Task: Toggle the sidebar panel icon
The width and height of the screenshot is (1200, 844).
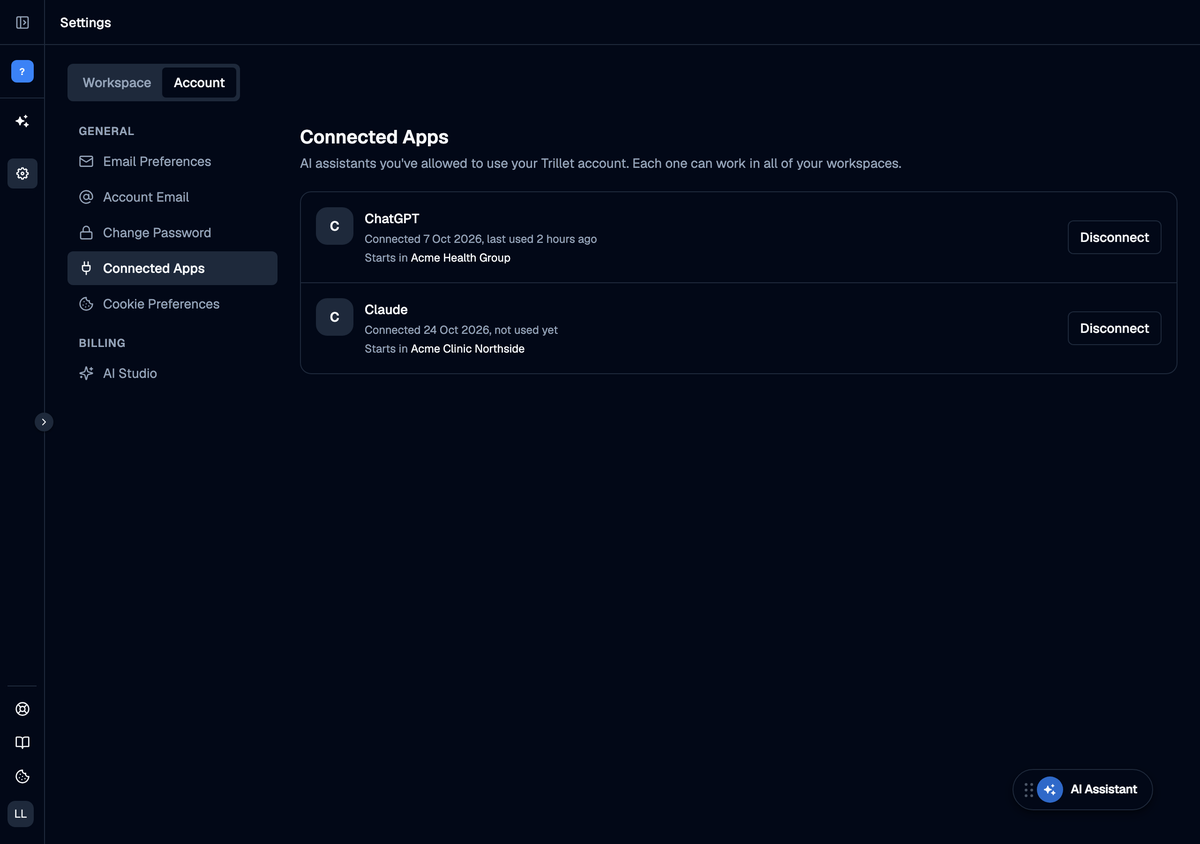Action: click(x=22, y=22)
